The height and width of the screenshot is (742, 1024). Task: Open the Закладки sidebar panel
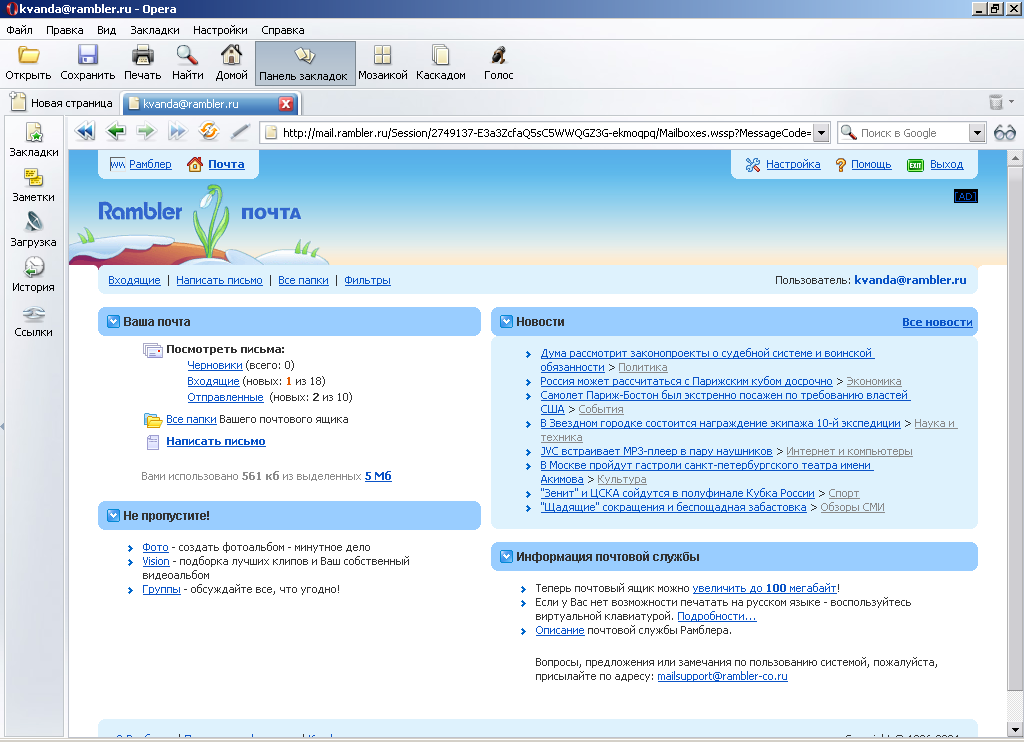pyautogui.click(x=34, y=140)
